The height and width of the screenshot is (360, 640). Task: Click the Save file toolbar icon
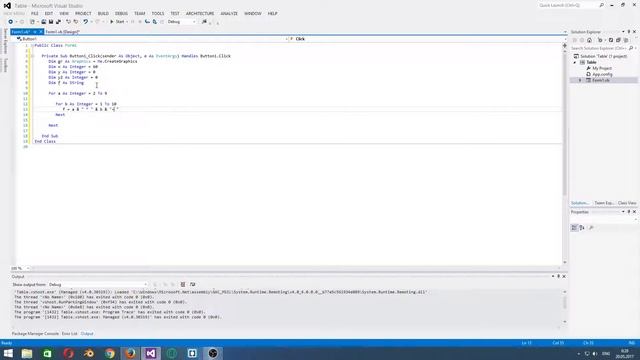tap(51, 22)
